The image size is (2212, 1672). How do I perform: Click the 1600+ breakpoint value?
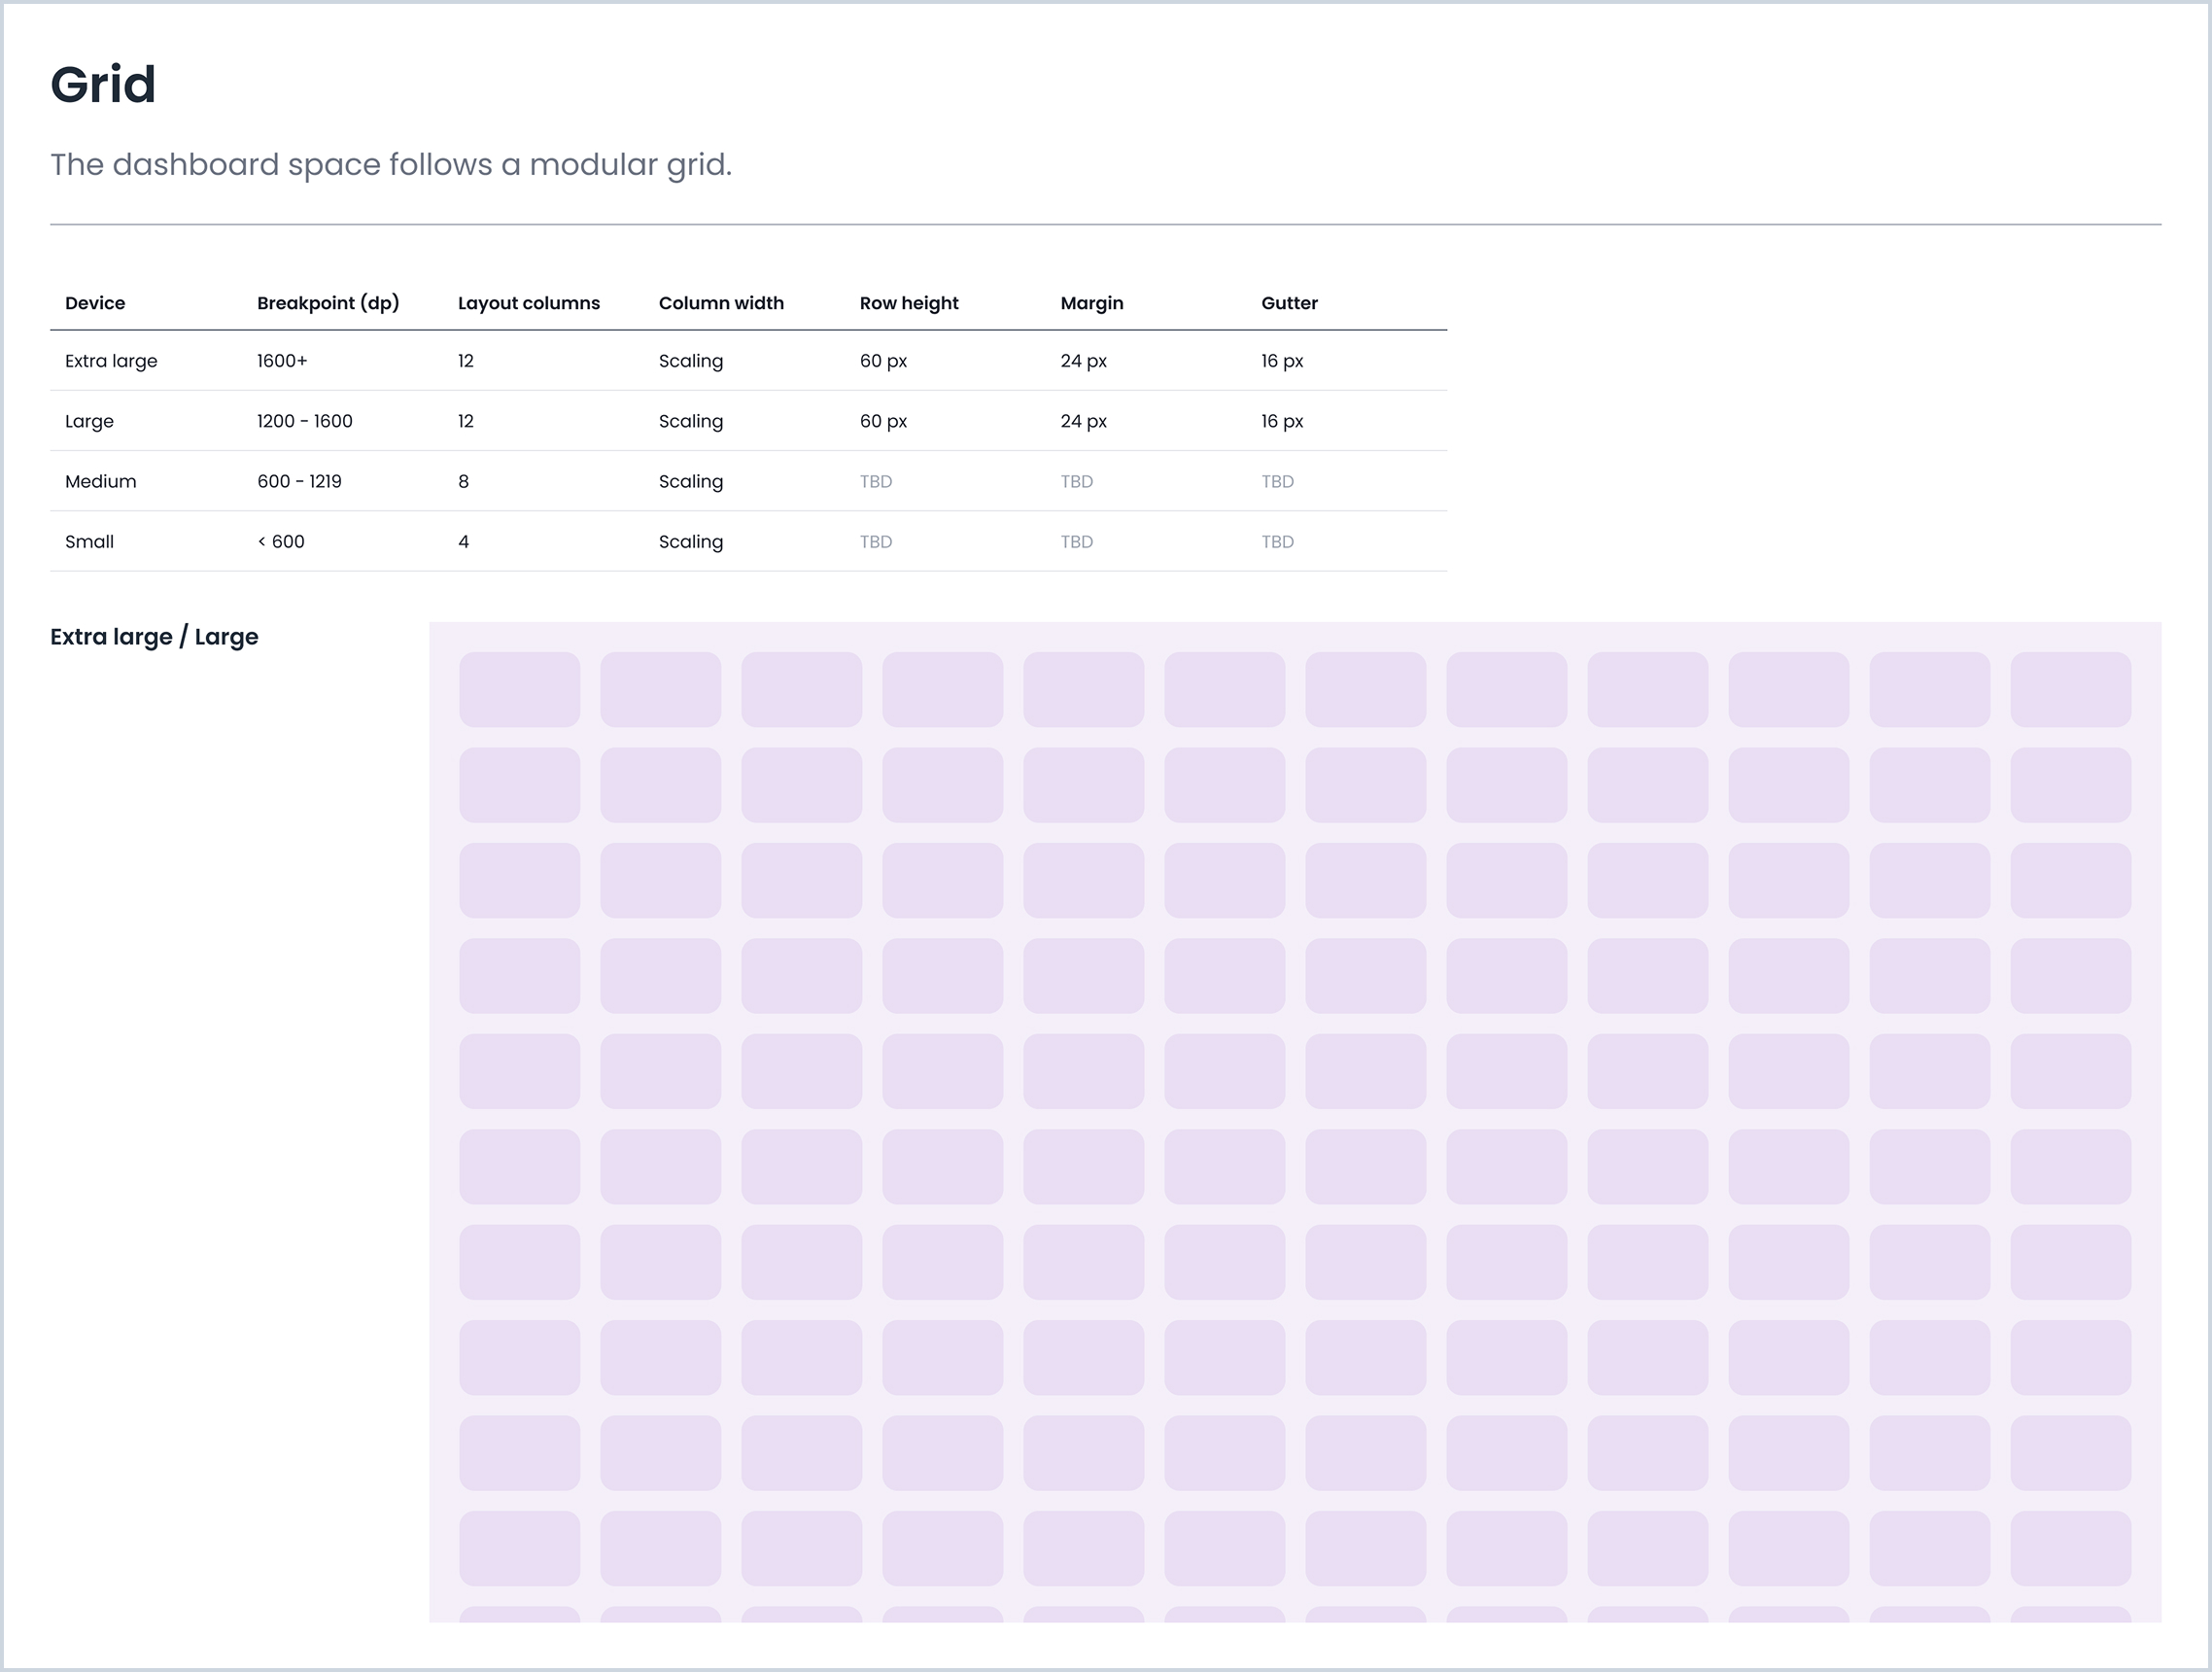[x=282, y=361]
